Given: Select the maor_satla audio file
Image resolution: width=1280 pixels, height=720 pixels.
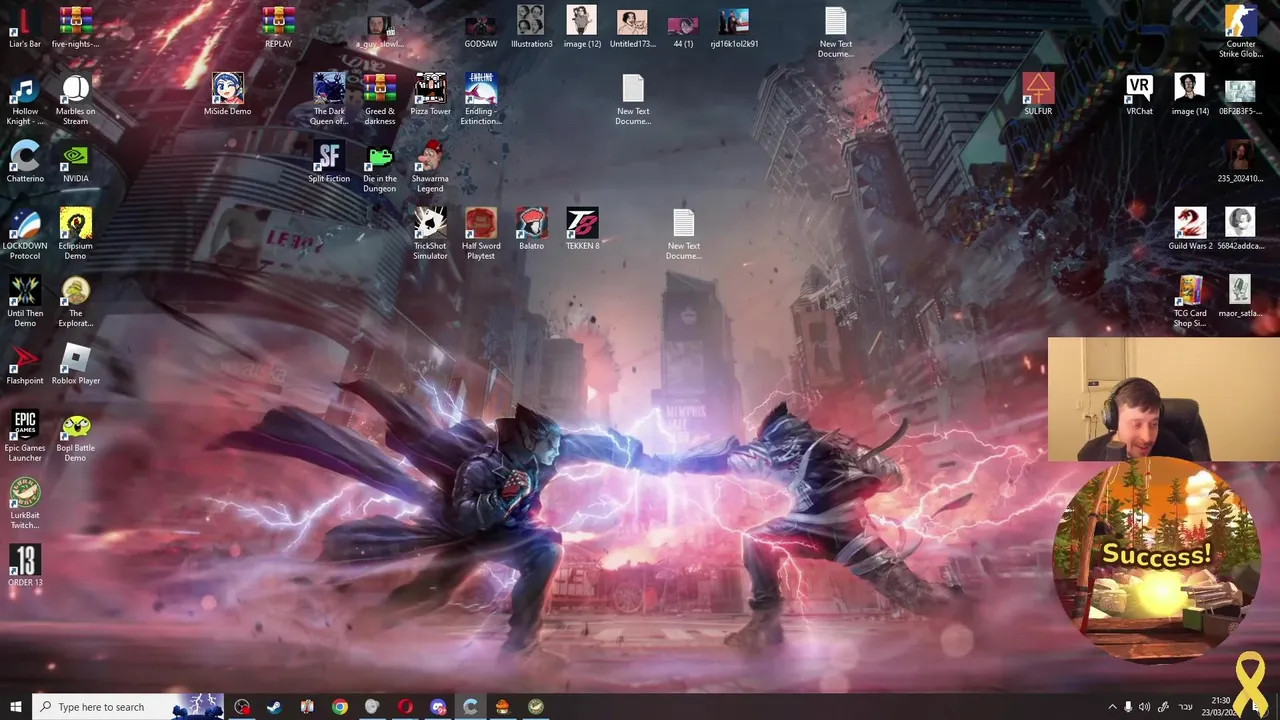Looking at the screenshot, I should [x=1241, y=296].
